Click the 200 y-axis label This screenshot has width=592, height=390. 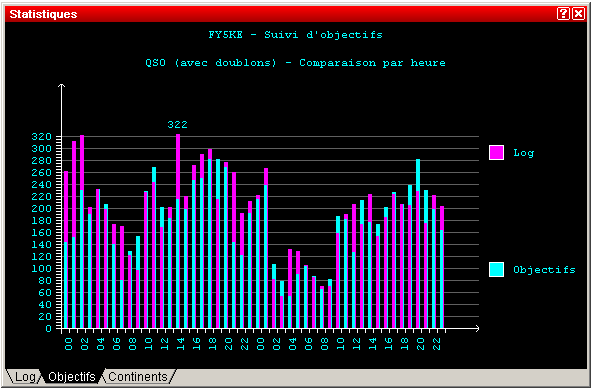[43, 208]
